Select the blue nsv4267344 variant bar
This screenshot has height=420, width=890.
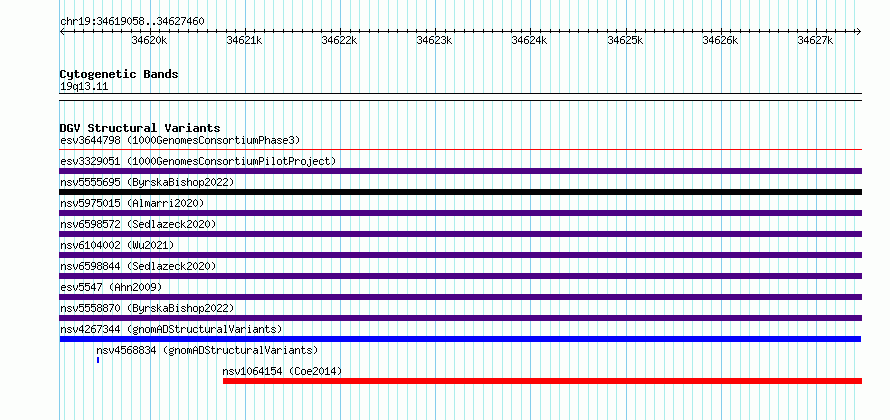coord(460,339)
